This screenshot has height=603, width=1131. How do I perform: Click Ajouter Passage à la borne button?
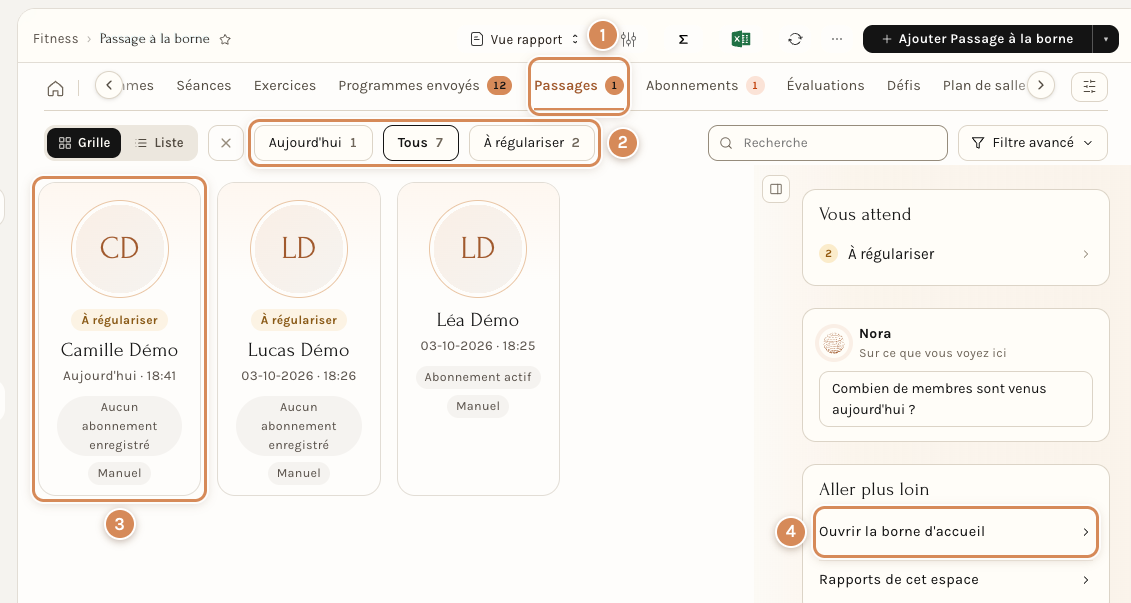(978, 39)
